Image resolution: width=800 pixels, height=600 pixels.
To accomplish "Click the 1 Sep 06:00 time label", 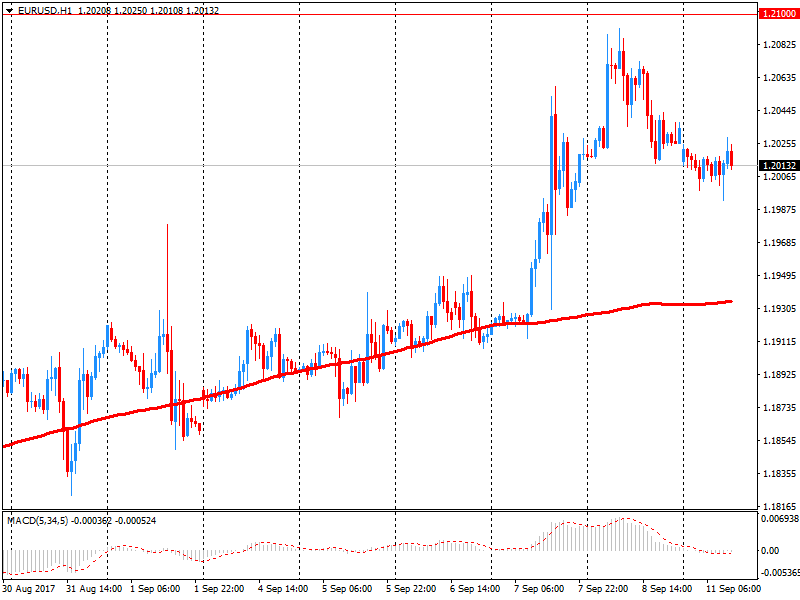I will [155, 589].
